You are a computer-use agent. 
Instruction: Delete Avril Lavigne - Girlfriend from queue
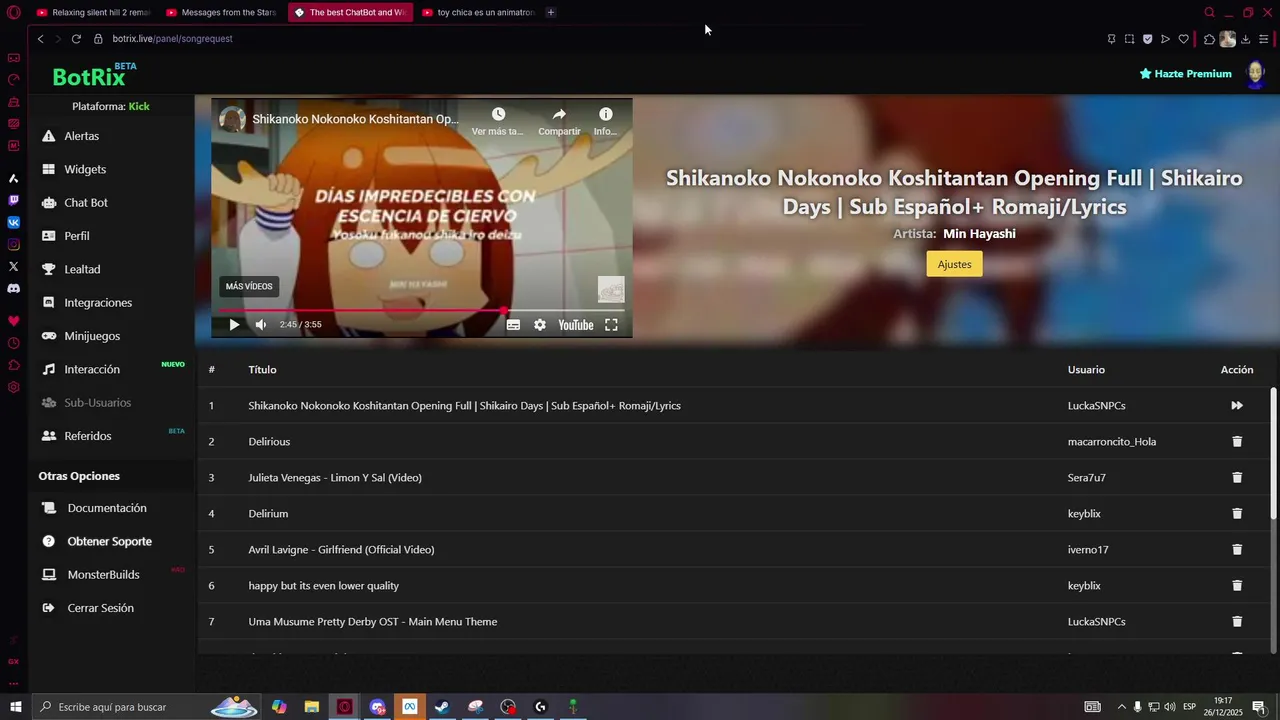(x=1237, y=550)
